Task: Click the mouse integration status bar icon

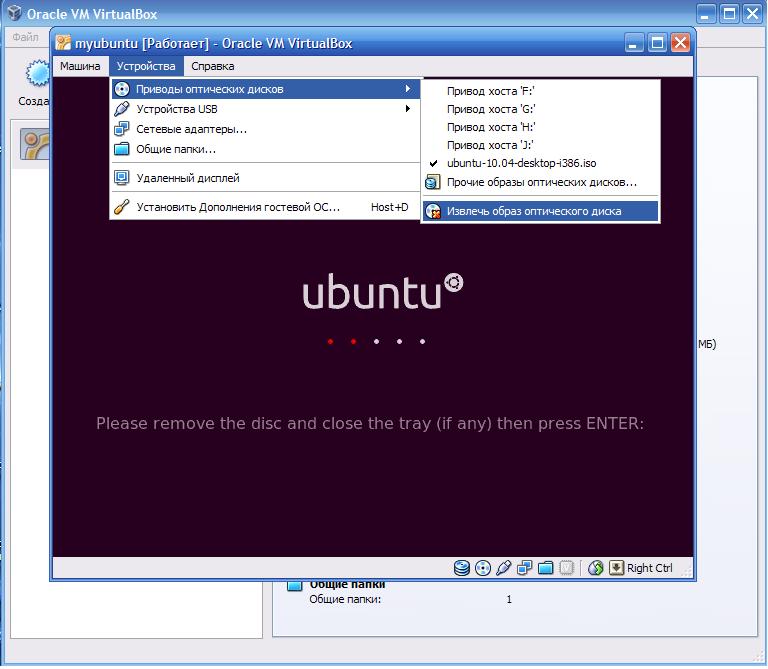Action: pos(595,568)
